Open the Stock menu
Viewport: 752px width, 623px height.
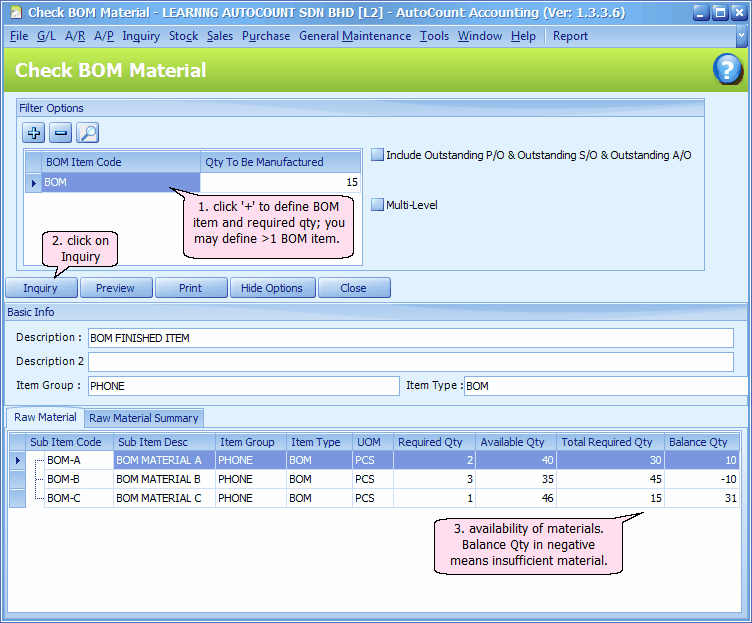point(183,36)
